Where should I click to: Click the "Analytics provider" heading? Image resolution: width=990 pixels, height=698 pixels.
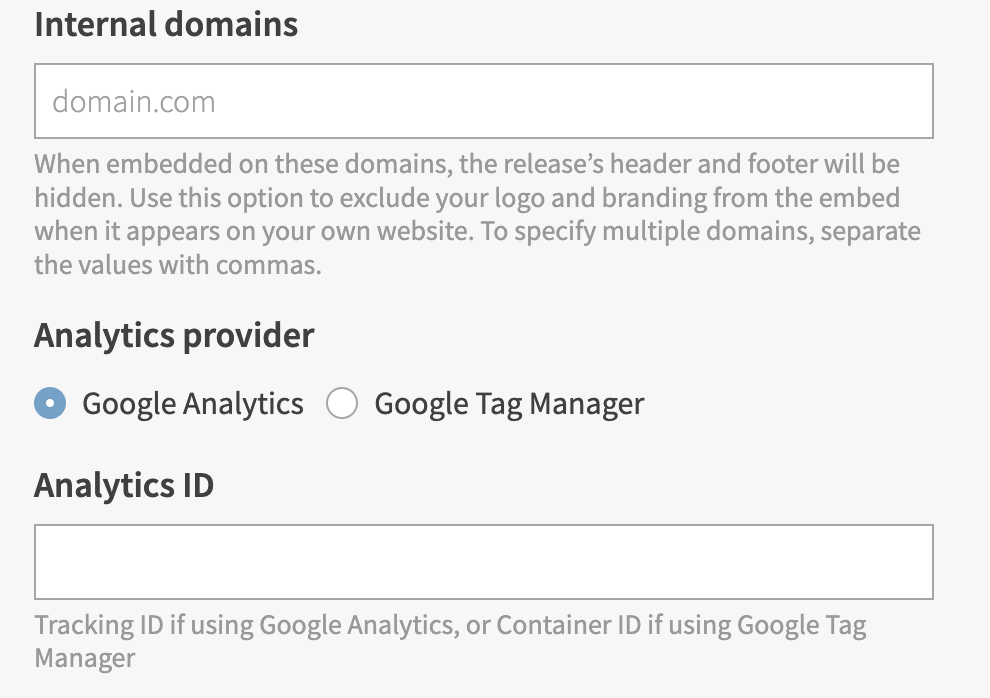coord(174,336)
